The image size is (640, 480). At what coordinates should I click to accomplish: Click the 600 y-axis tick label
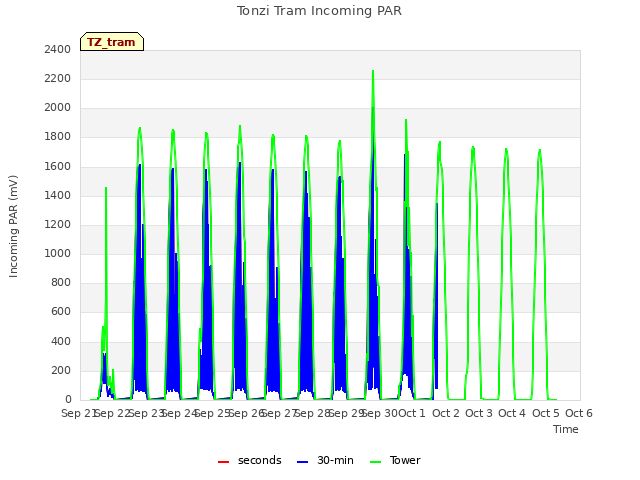pos(61,312)
